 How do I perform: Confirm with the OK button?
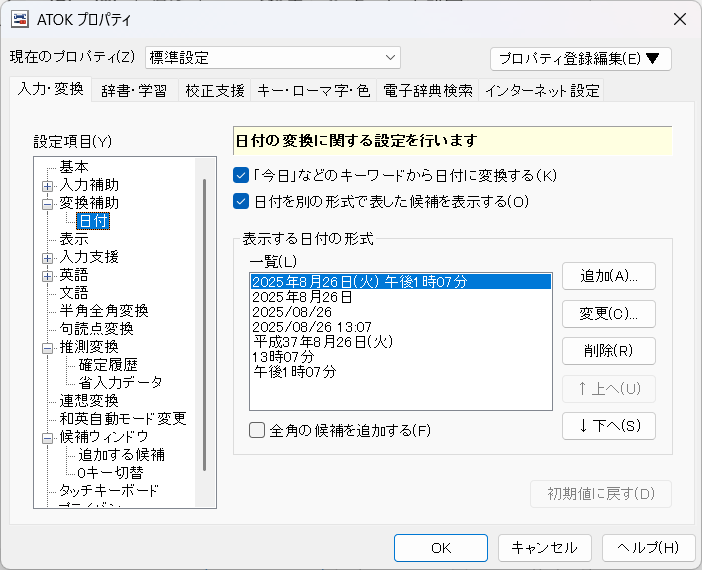[441, 548]
